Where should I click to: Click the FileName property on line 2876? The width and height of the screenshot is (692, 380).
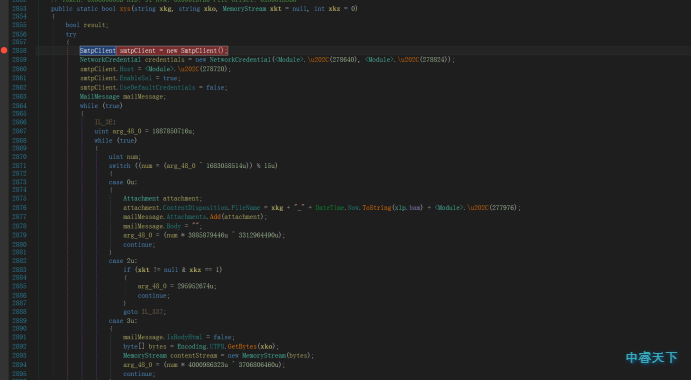click(x=246, y=207)
